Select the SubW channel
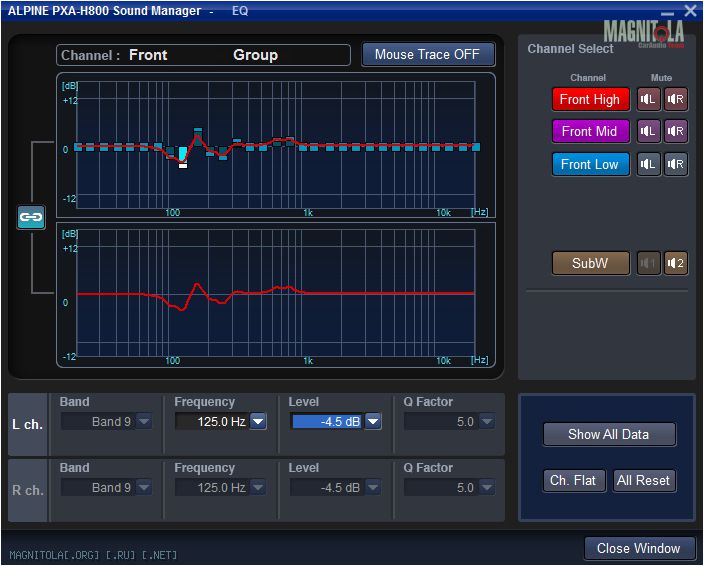Image resolution: width=704 pixels, height=566 pixels. point(590,263)
